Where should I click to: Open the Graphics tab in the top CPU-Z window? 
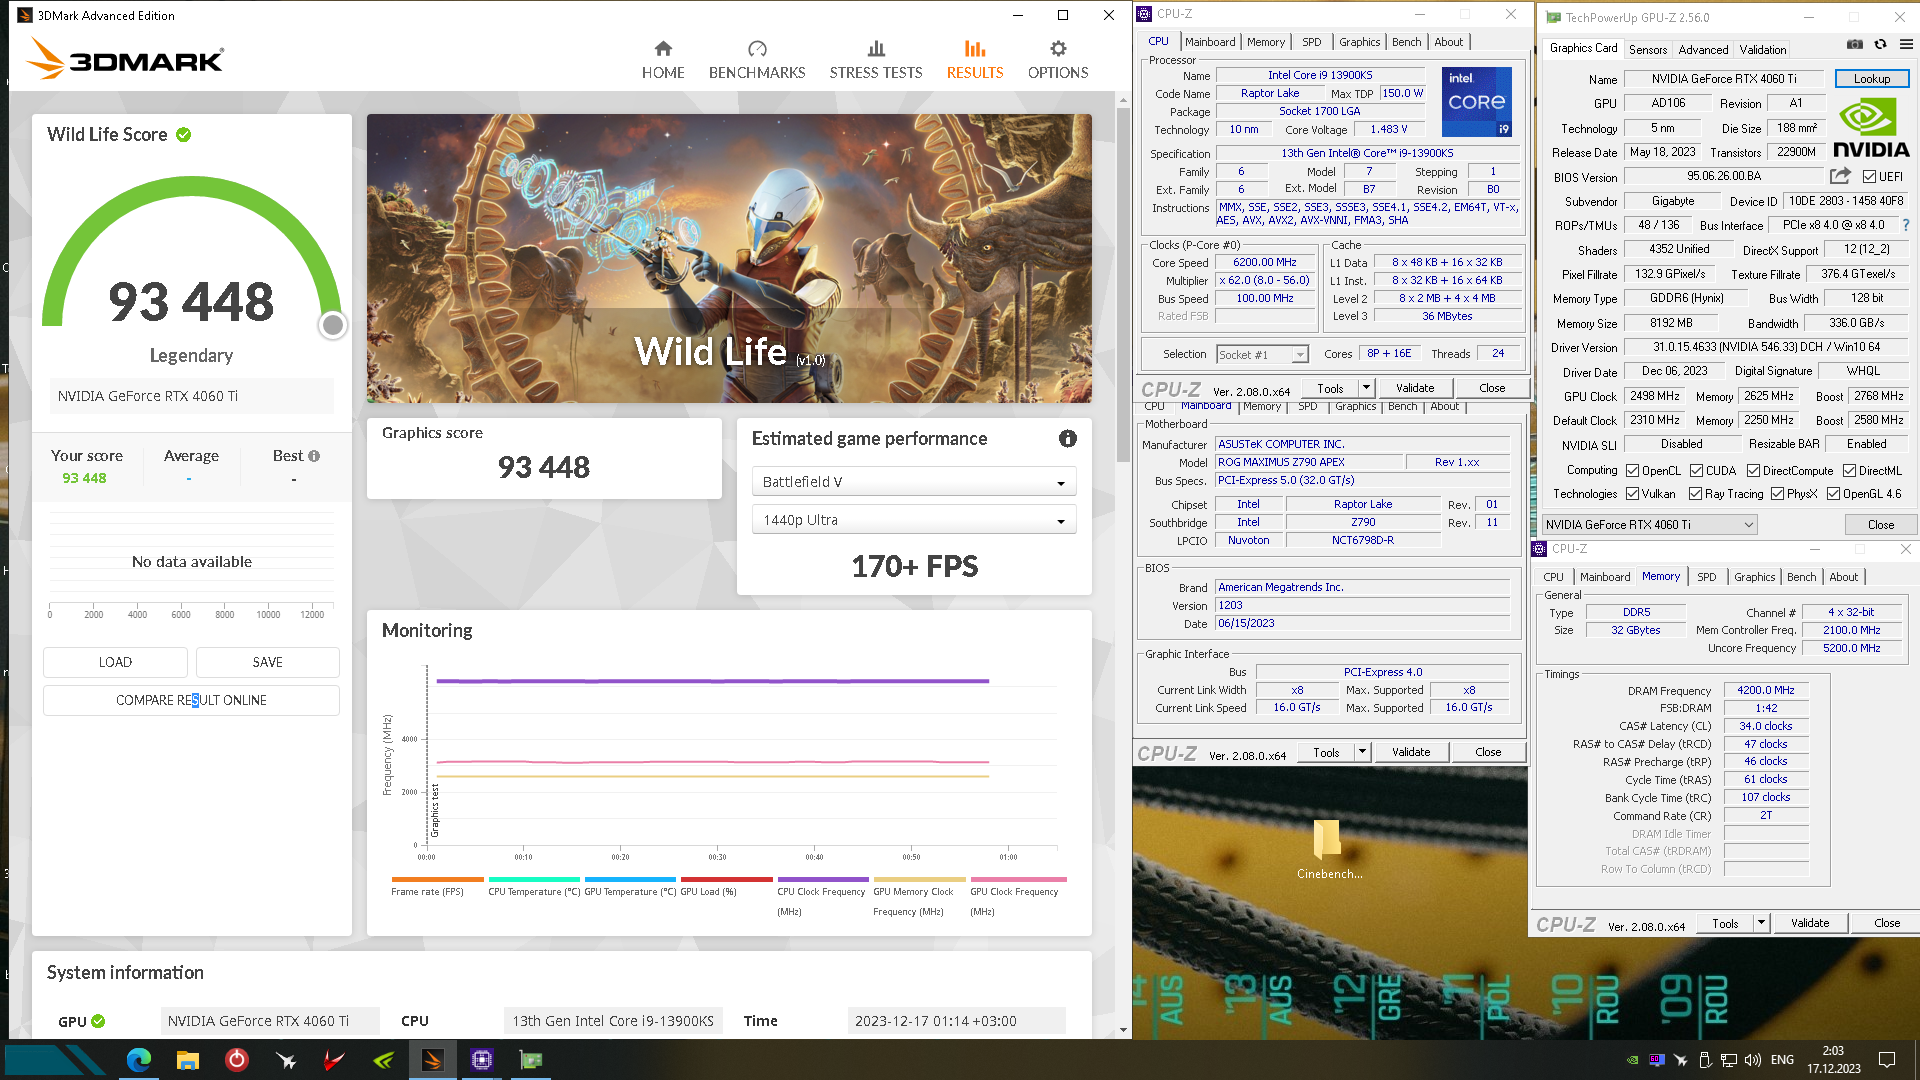[1359, 42]
